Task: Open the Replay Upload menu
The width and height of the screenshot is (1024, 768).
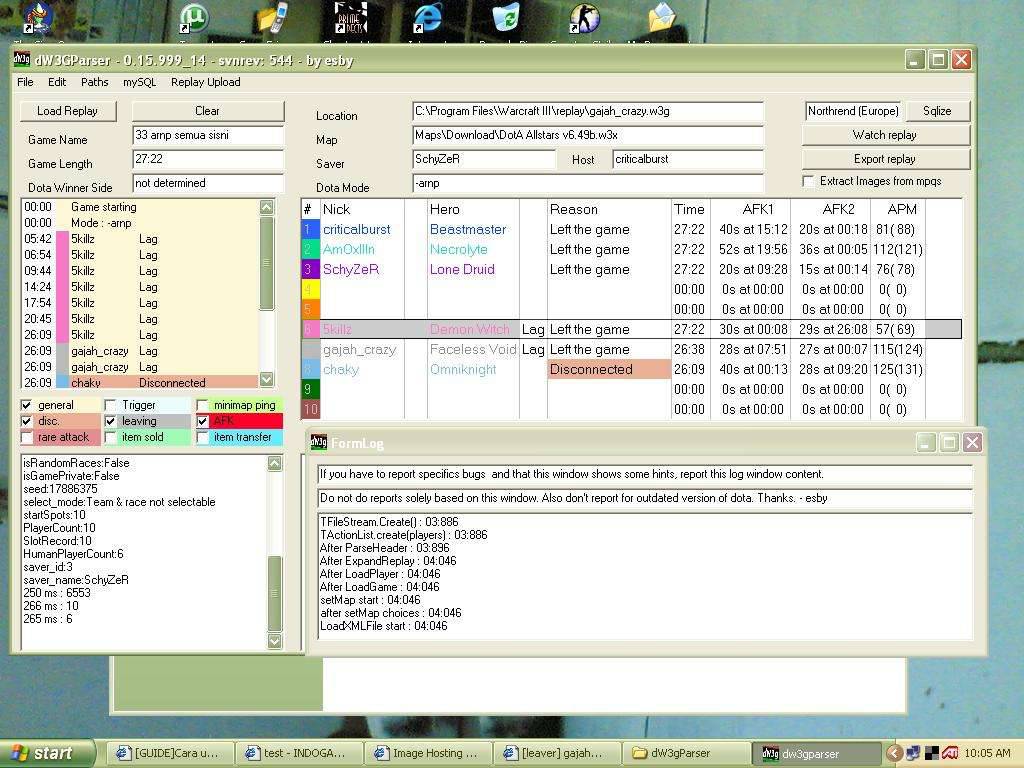Action: [x=206, y=82]
